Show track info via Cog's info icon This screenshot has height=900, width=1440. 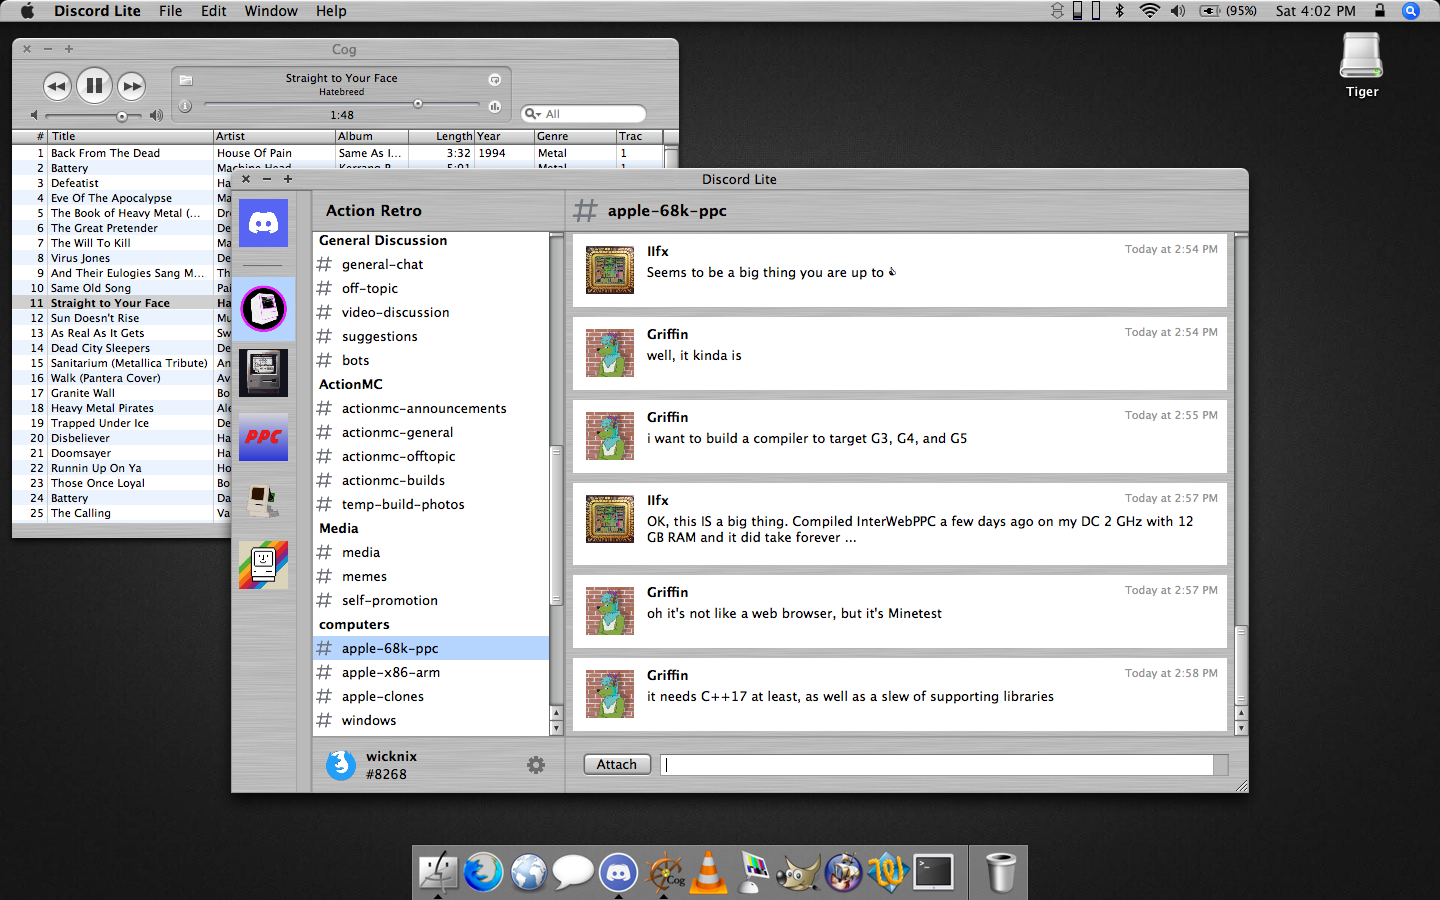(185, 106)
